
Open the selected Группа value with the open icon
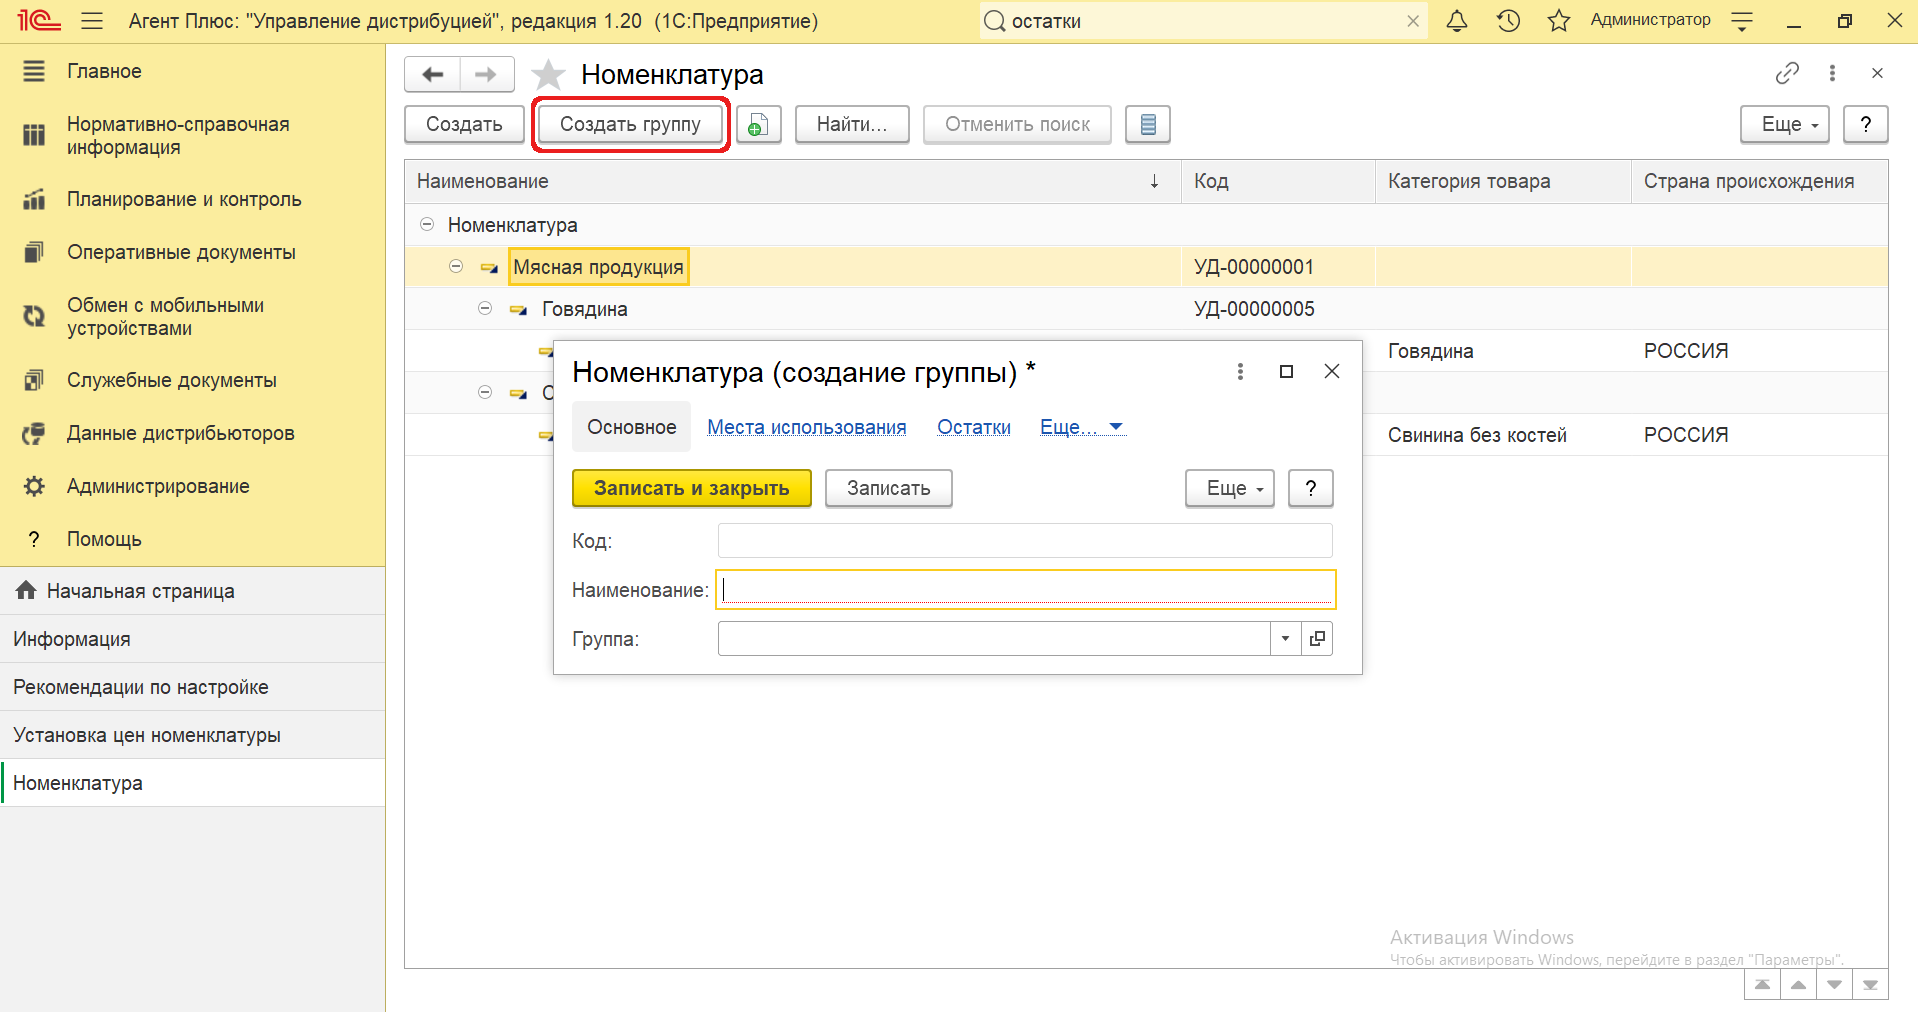[x=1317, y=638]
